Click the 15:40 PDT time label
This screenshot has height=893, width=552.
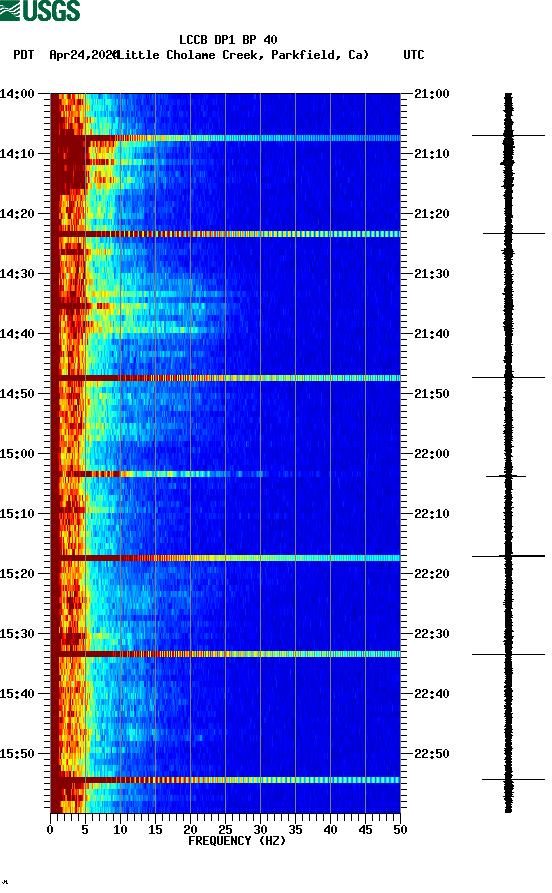click(17, 694)
